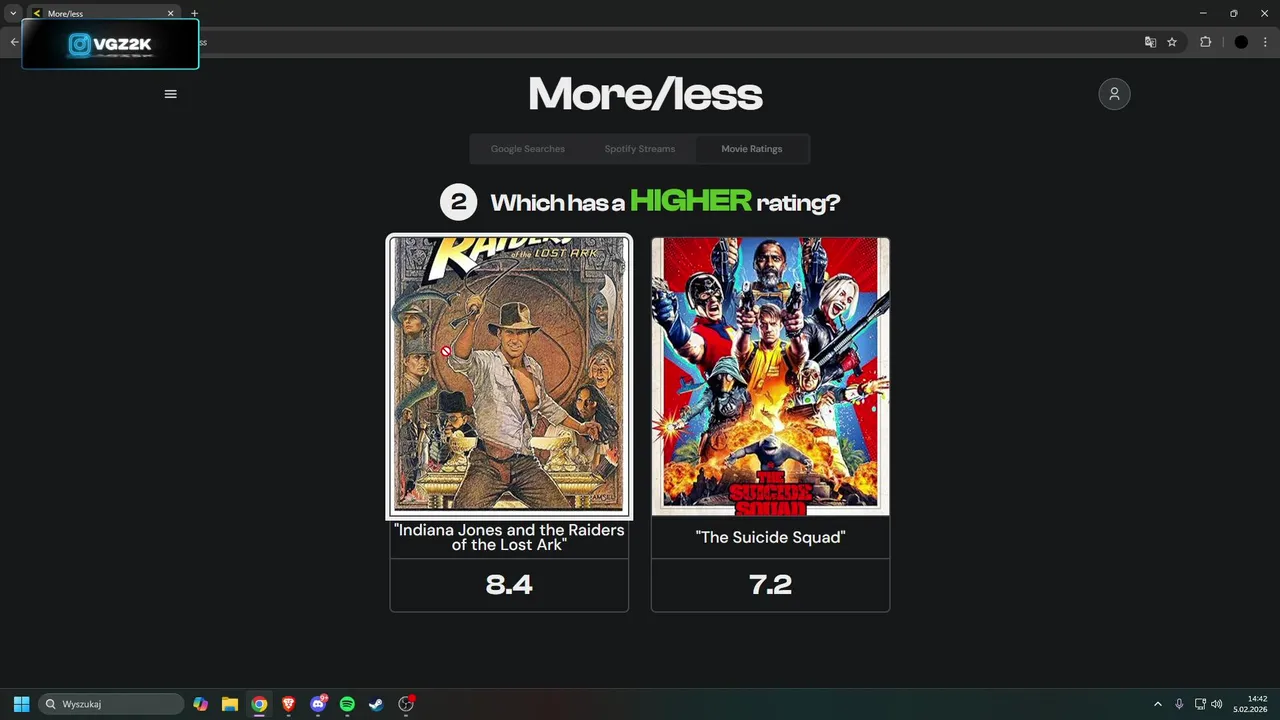Bookmark this page with the star icon

(1172, 42)
